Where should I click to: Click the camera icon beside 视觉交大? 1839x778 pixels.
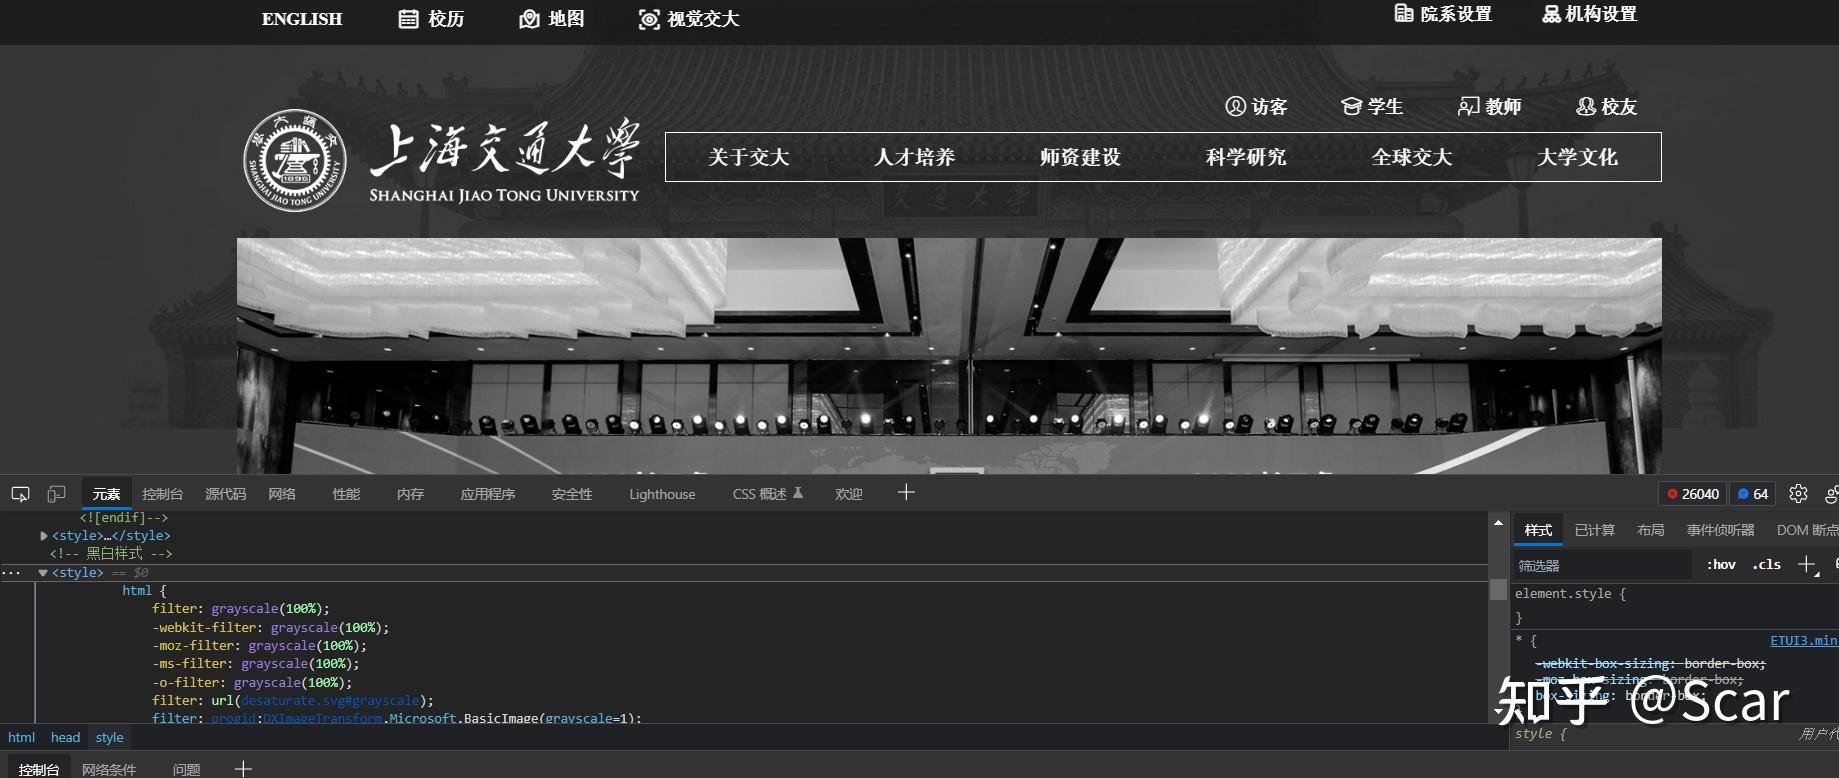[649, 19]
